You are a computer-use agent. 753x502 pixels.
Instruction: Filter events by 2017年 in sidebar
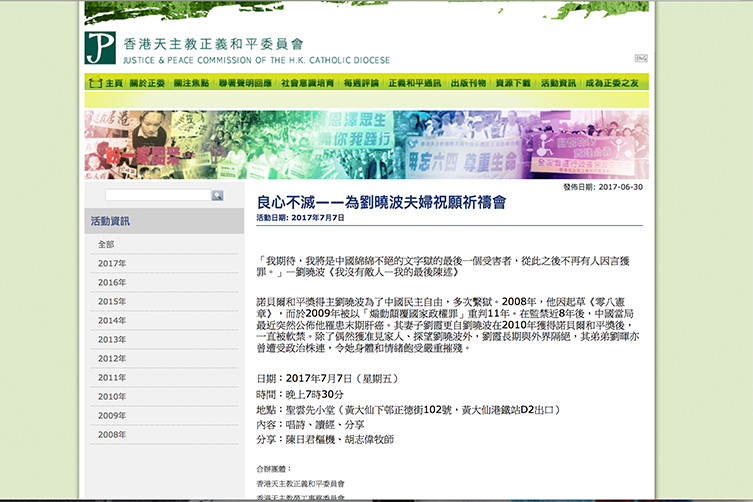(112, 263)
